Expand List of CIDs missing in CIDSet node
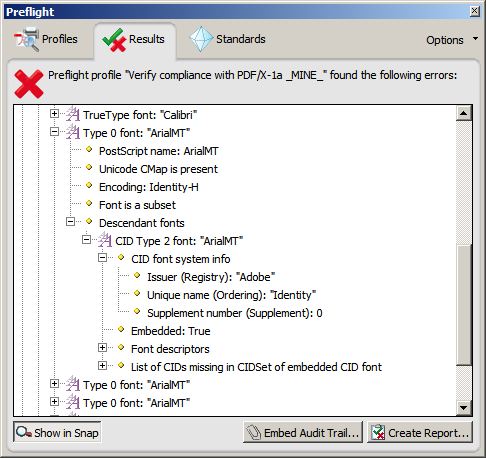Screen dimensions: 486x458 point(102,366)
